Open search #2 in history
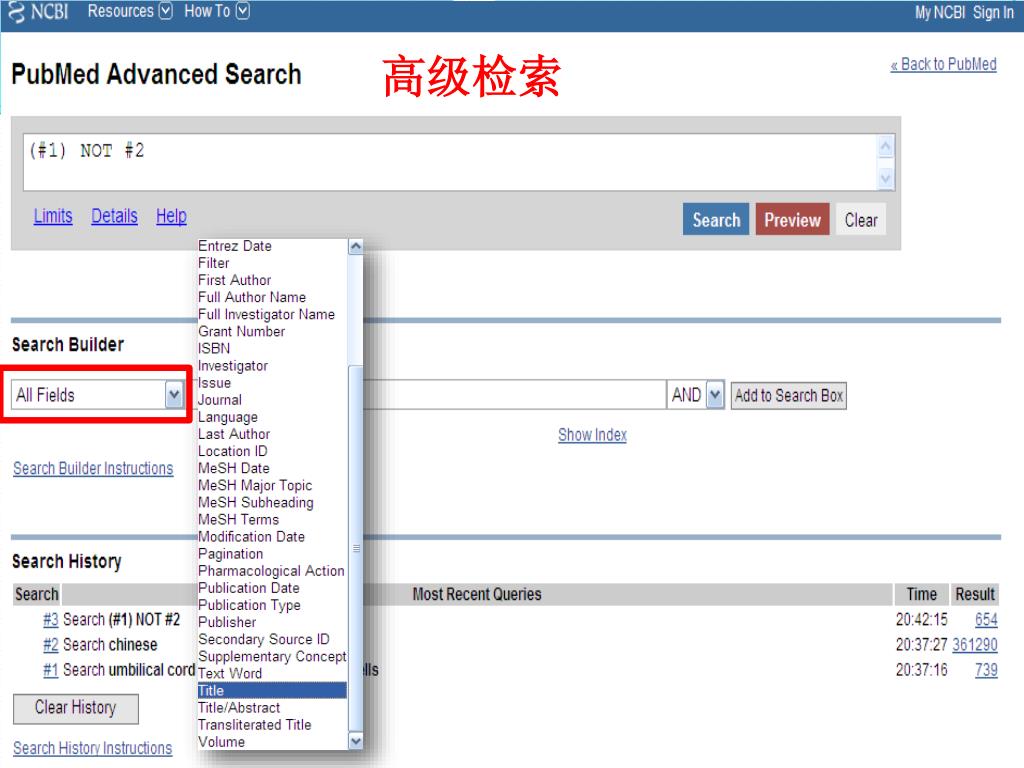 50,645
